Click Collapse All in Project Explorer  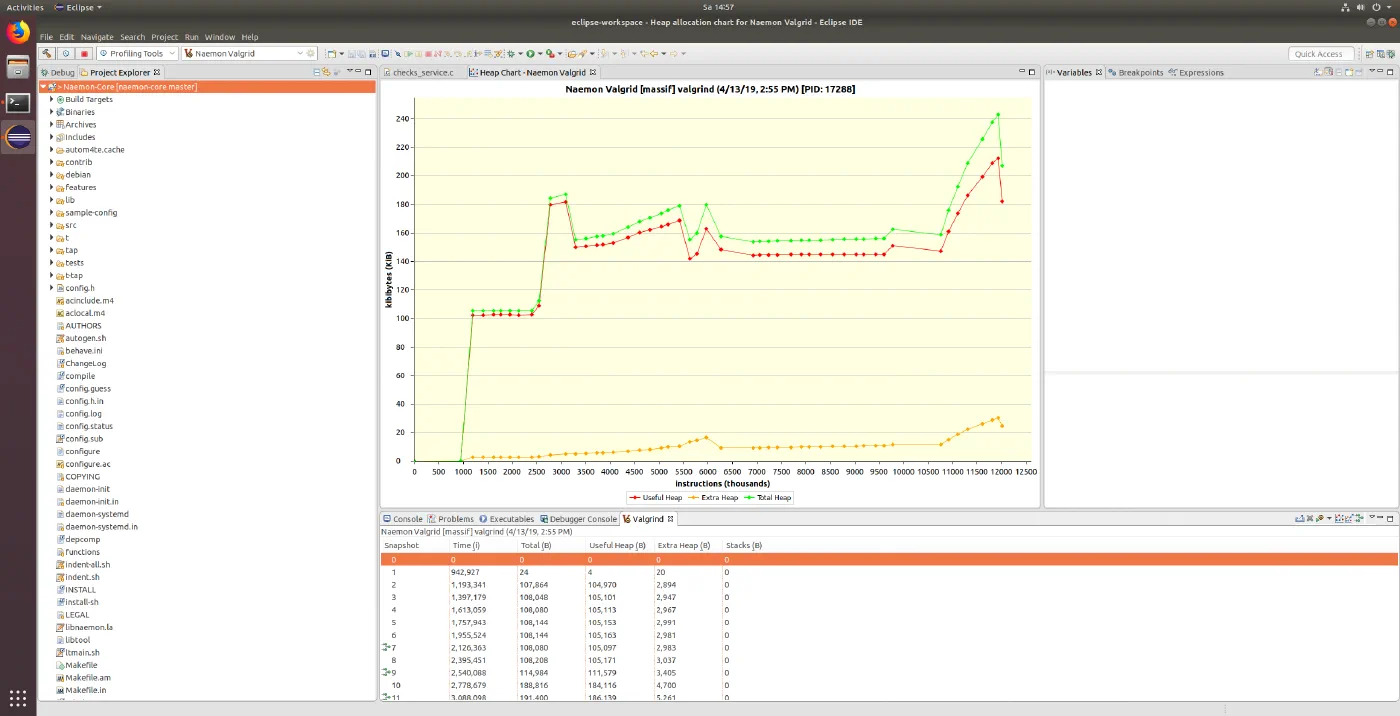click(x=317, y=72)
